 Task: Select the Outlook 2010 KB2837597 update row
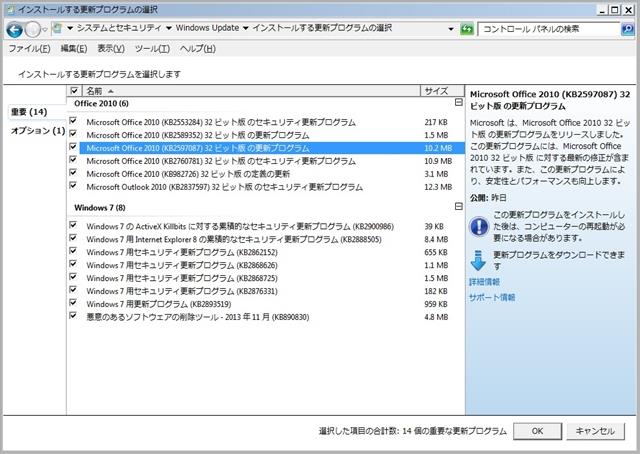272,187
